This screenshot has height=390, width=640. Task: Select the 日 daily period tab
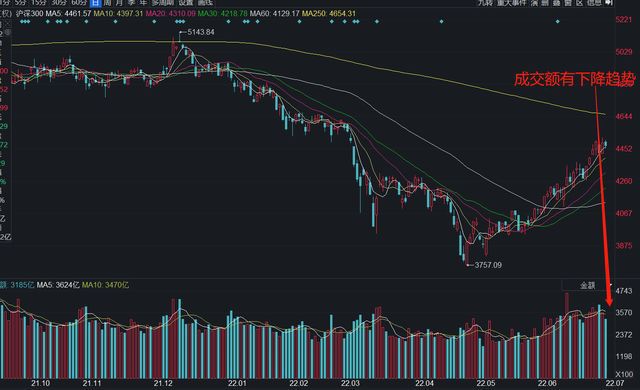(x=95, y=2)
